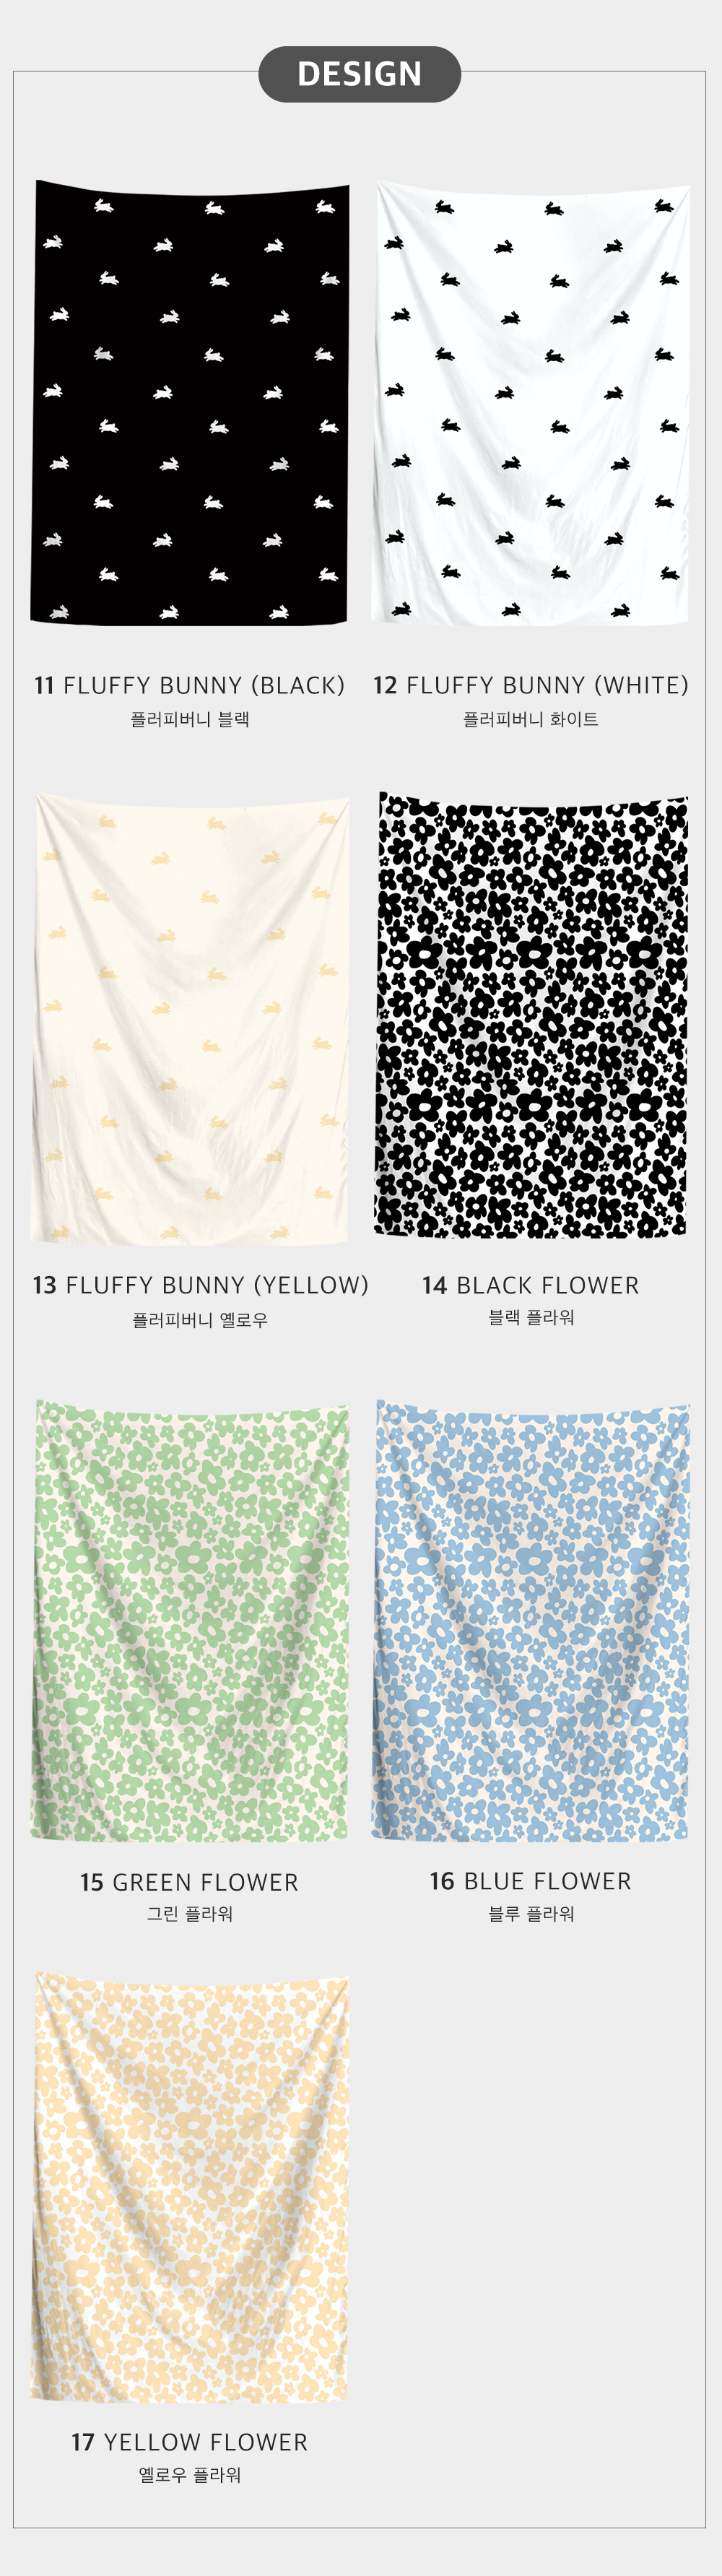Image resolution: width=722 pixels, height=2576 pixels.
Task: Click the '13 FLUFFY BUNNY (YELLOW)' label
Action: pyautogui.click(x=201, y=1285)
